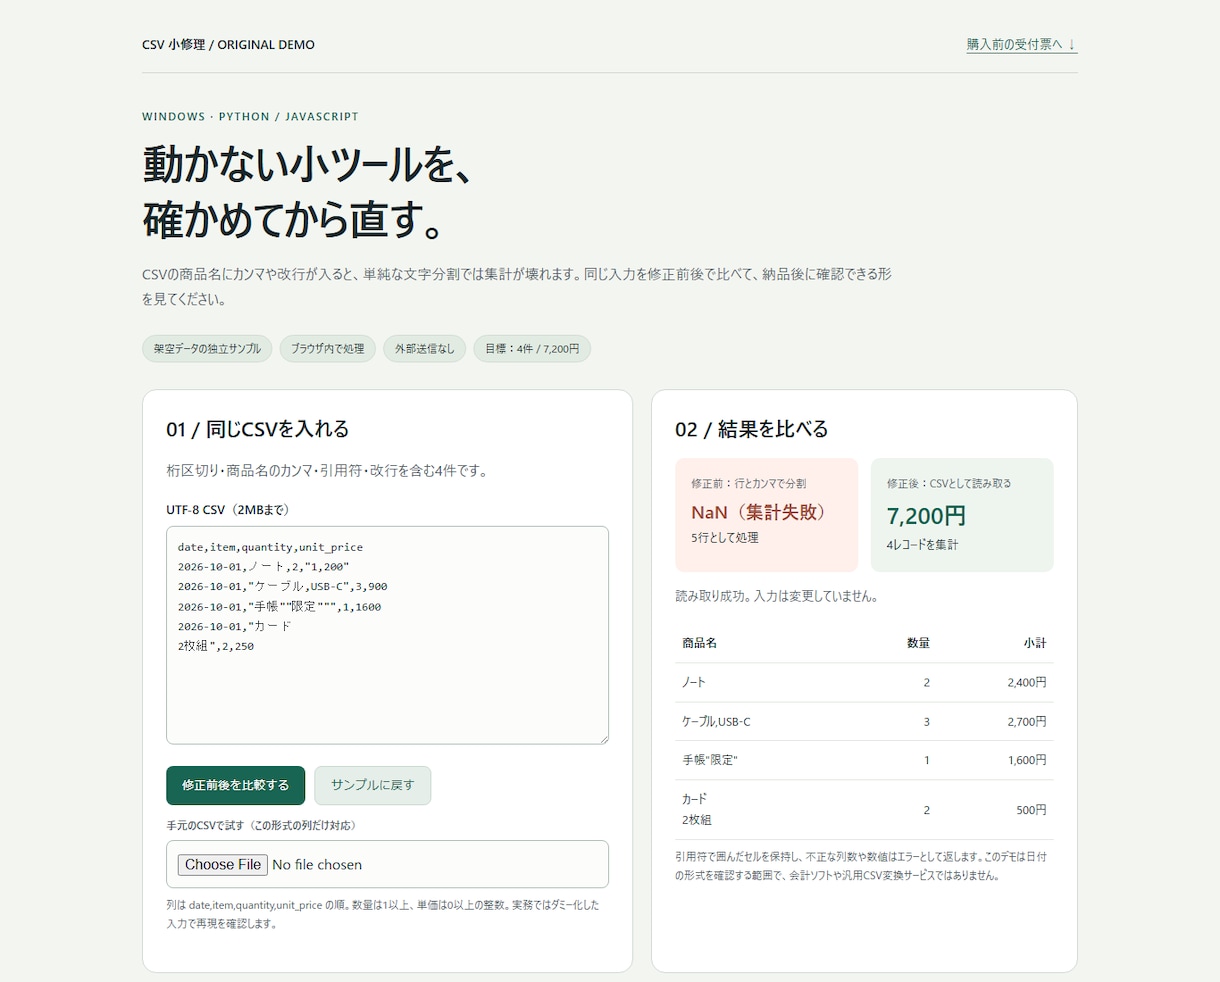Viewport: 1220px width, 982px height.
Task: Click inside the UTF-8 CSV textarea
Action: (387, 635)
